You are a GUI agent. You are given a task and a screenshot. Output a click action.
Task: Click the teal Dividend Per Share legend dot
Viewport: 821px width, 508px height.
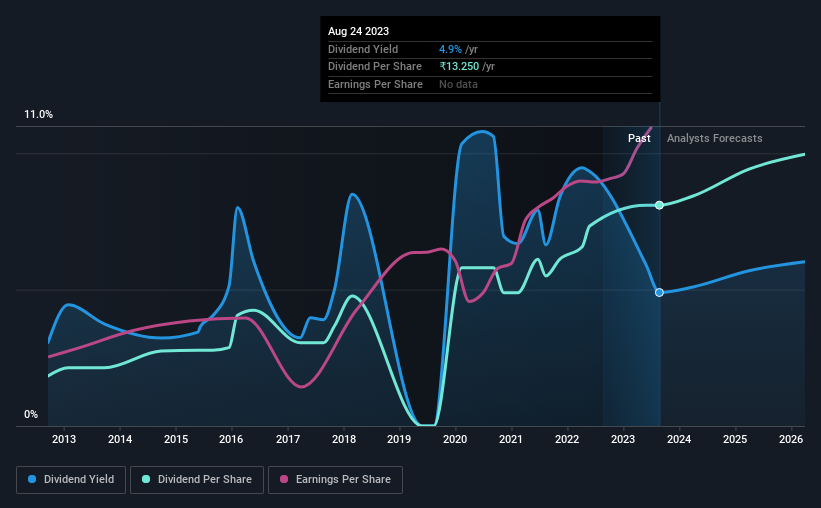point(146,479)
